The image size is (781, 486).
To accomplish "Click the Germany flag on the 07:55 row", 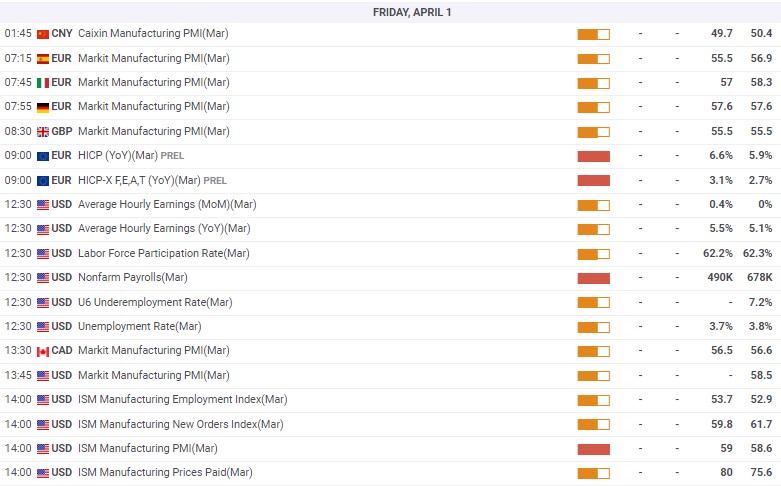I will click(43, 107).
